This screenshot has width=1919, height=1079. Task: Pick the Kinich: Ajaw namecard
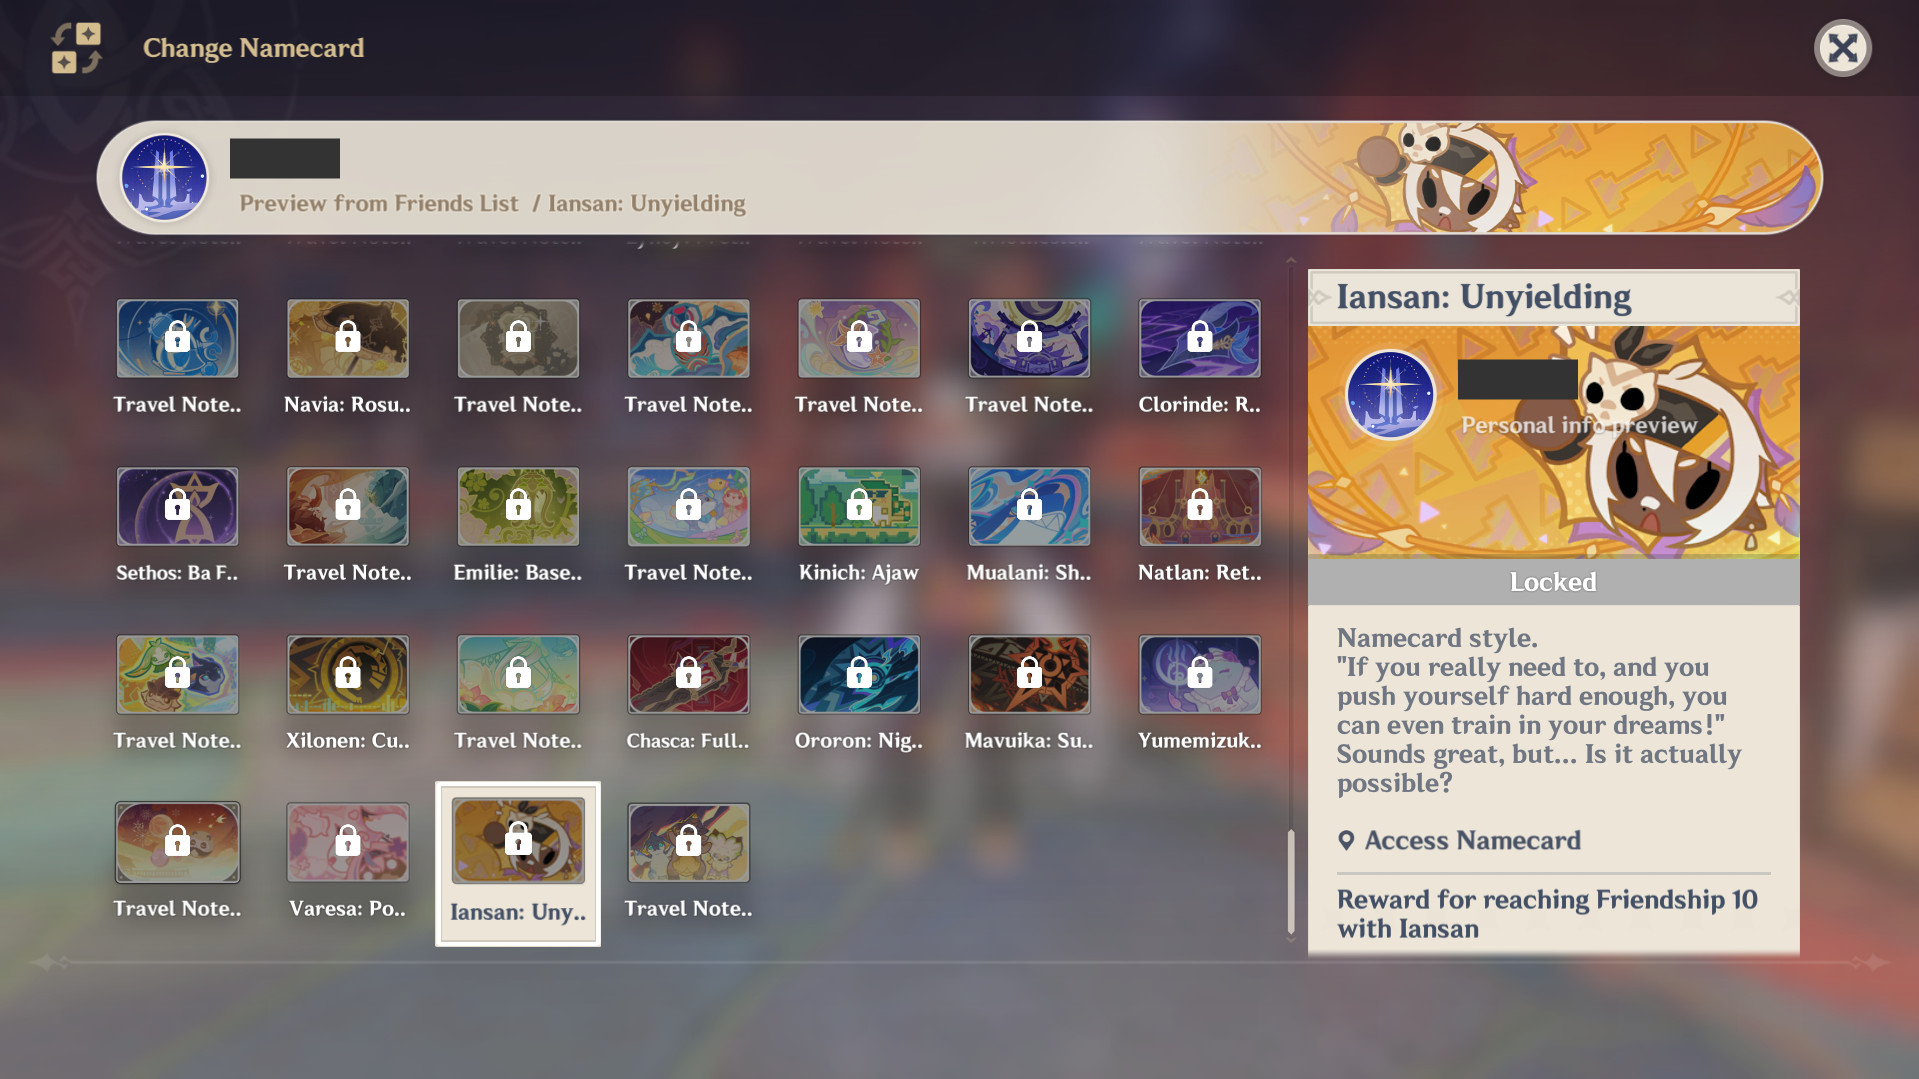[x=858, y=507]
